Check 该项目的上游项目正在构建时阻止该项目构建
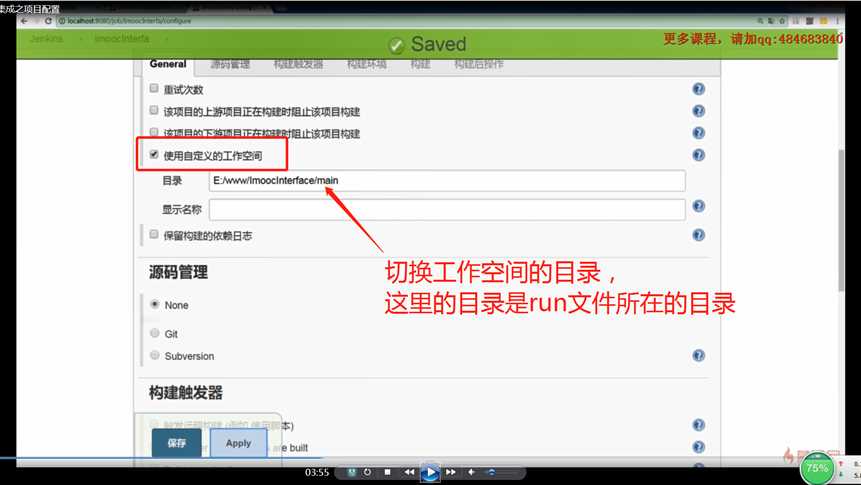Screen dimensions: 861x485 pos(154,110)
